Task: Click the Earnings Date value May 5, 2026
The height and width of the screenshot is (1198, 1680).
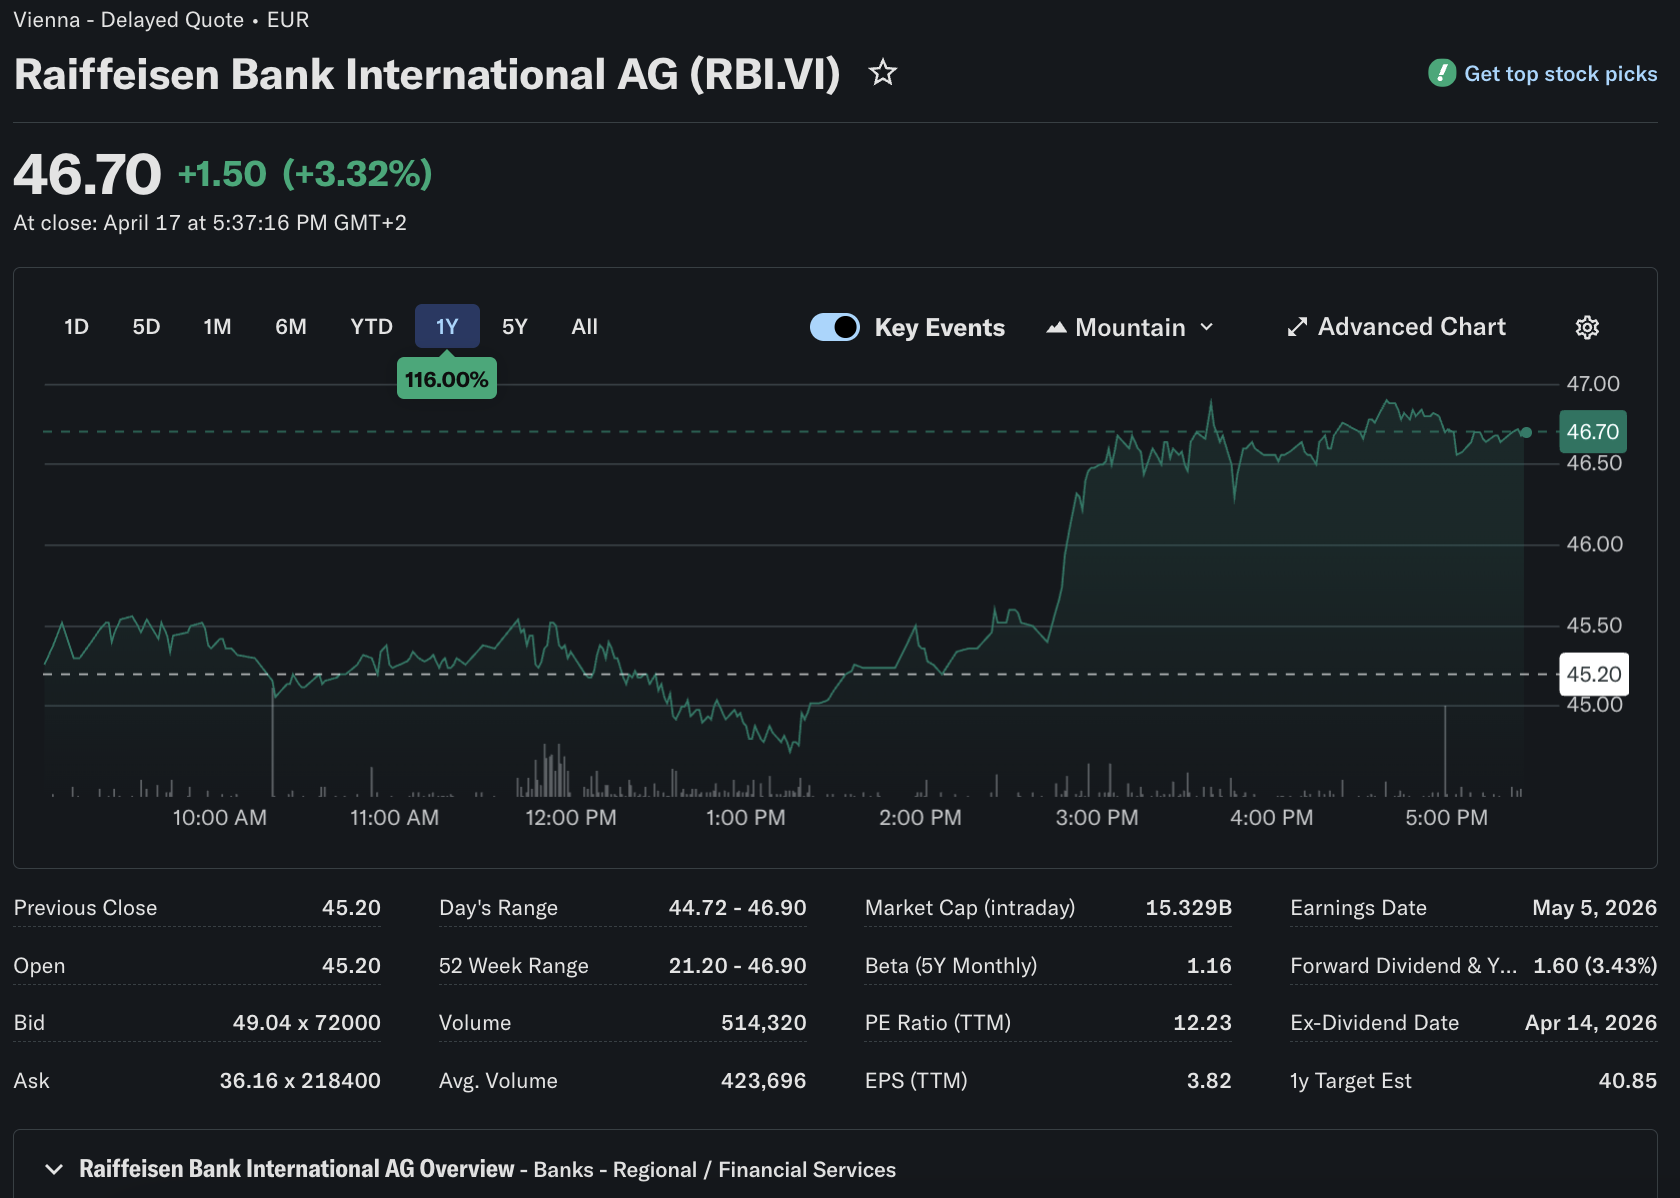Action: click(x=1594, y=908)
